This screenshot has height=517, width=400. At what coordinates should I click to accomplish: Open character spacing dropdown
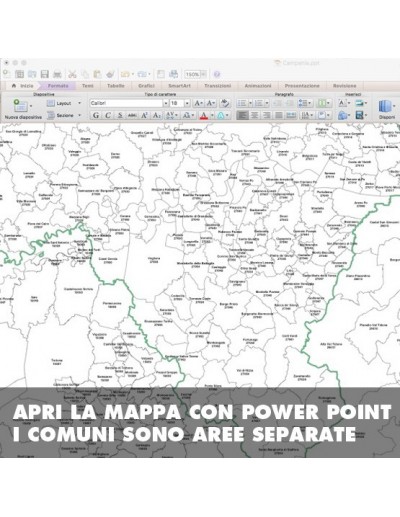click(x=176, y=115)
